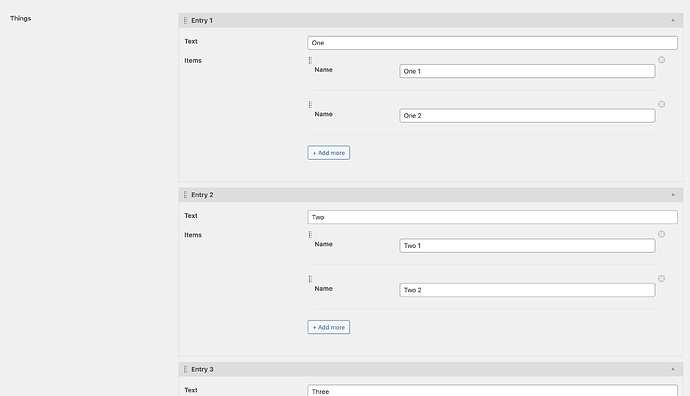Click the 'Name' label beside 'Two 2'

(323, 289)
